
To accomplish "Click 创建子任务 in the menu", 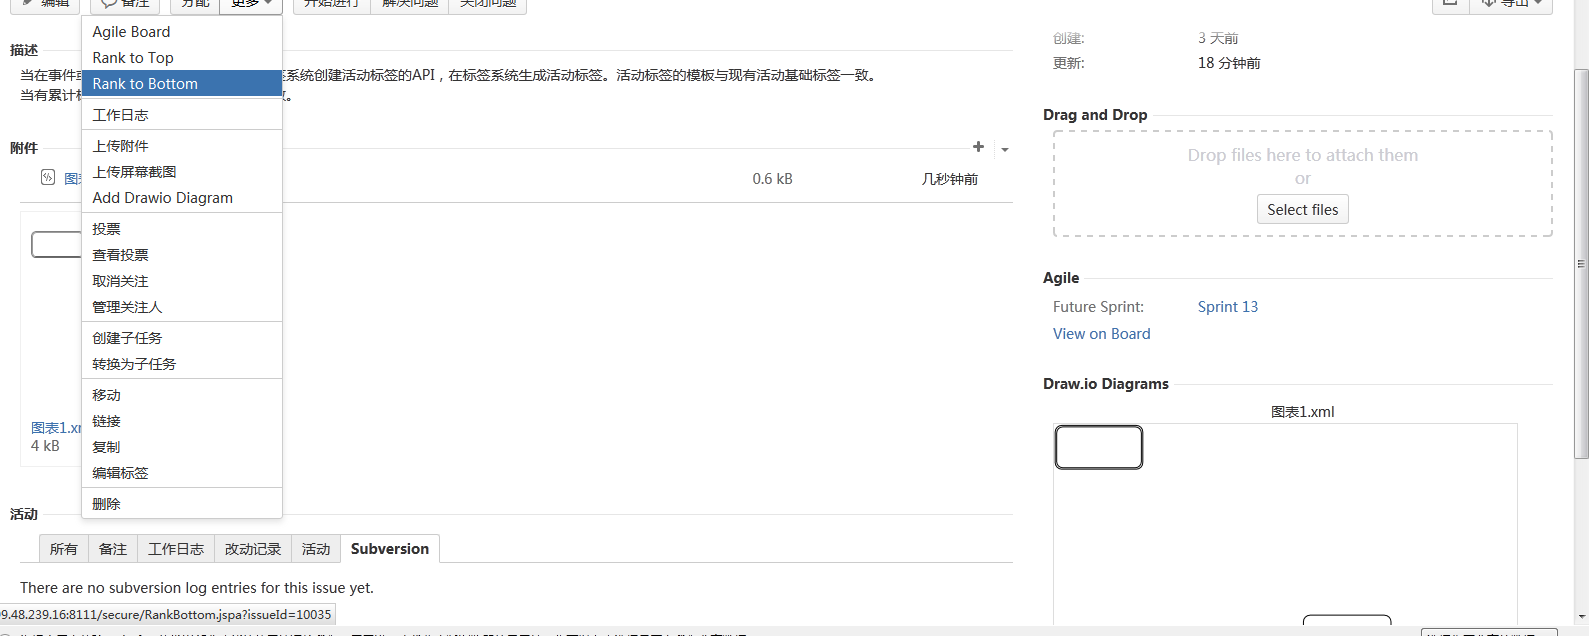I will (127, 338).
